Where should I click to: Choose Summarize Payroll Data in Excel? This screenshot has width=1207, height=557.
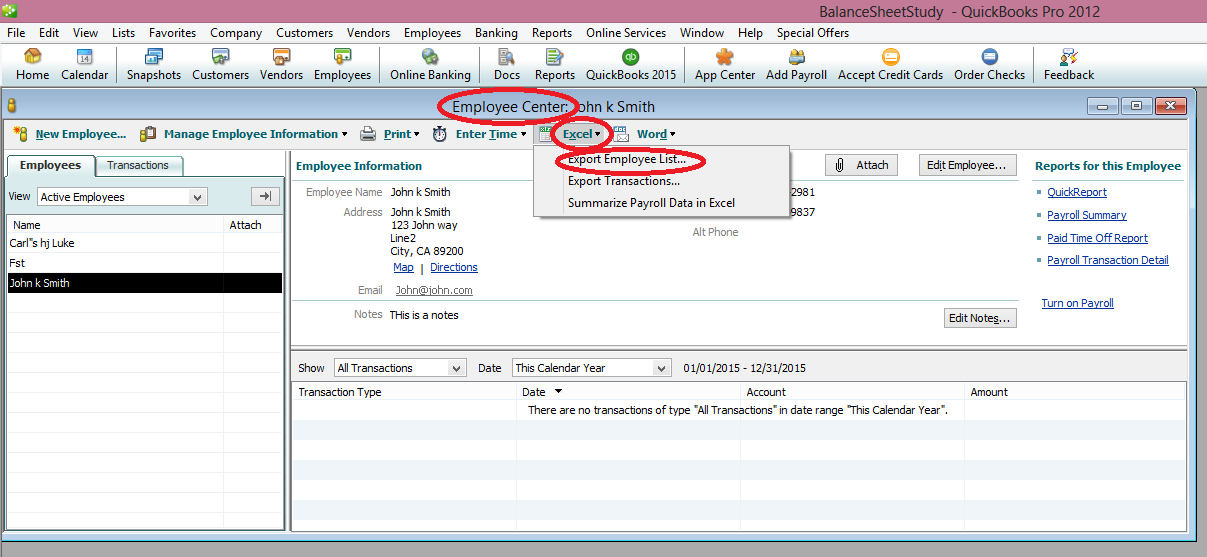pos(651,203)
